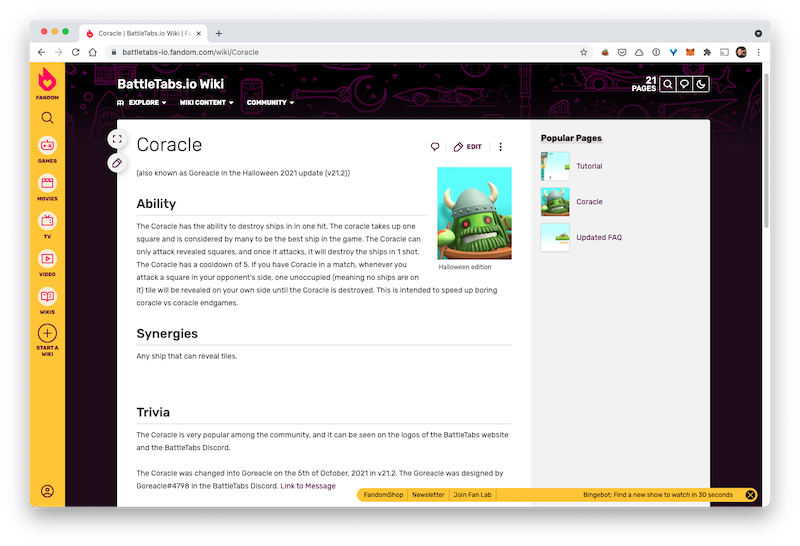Click browser home button

click(x=92, y=52)
